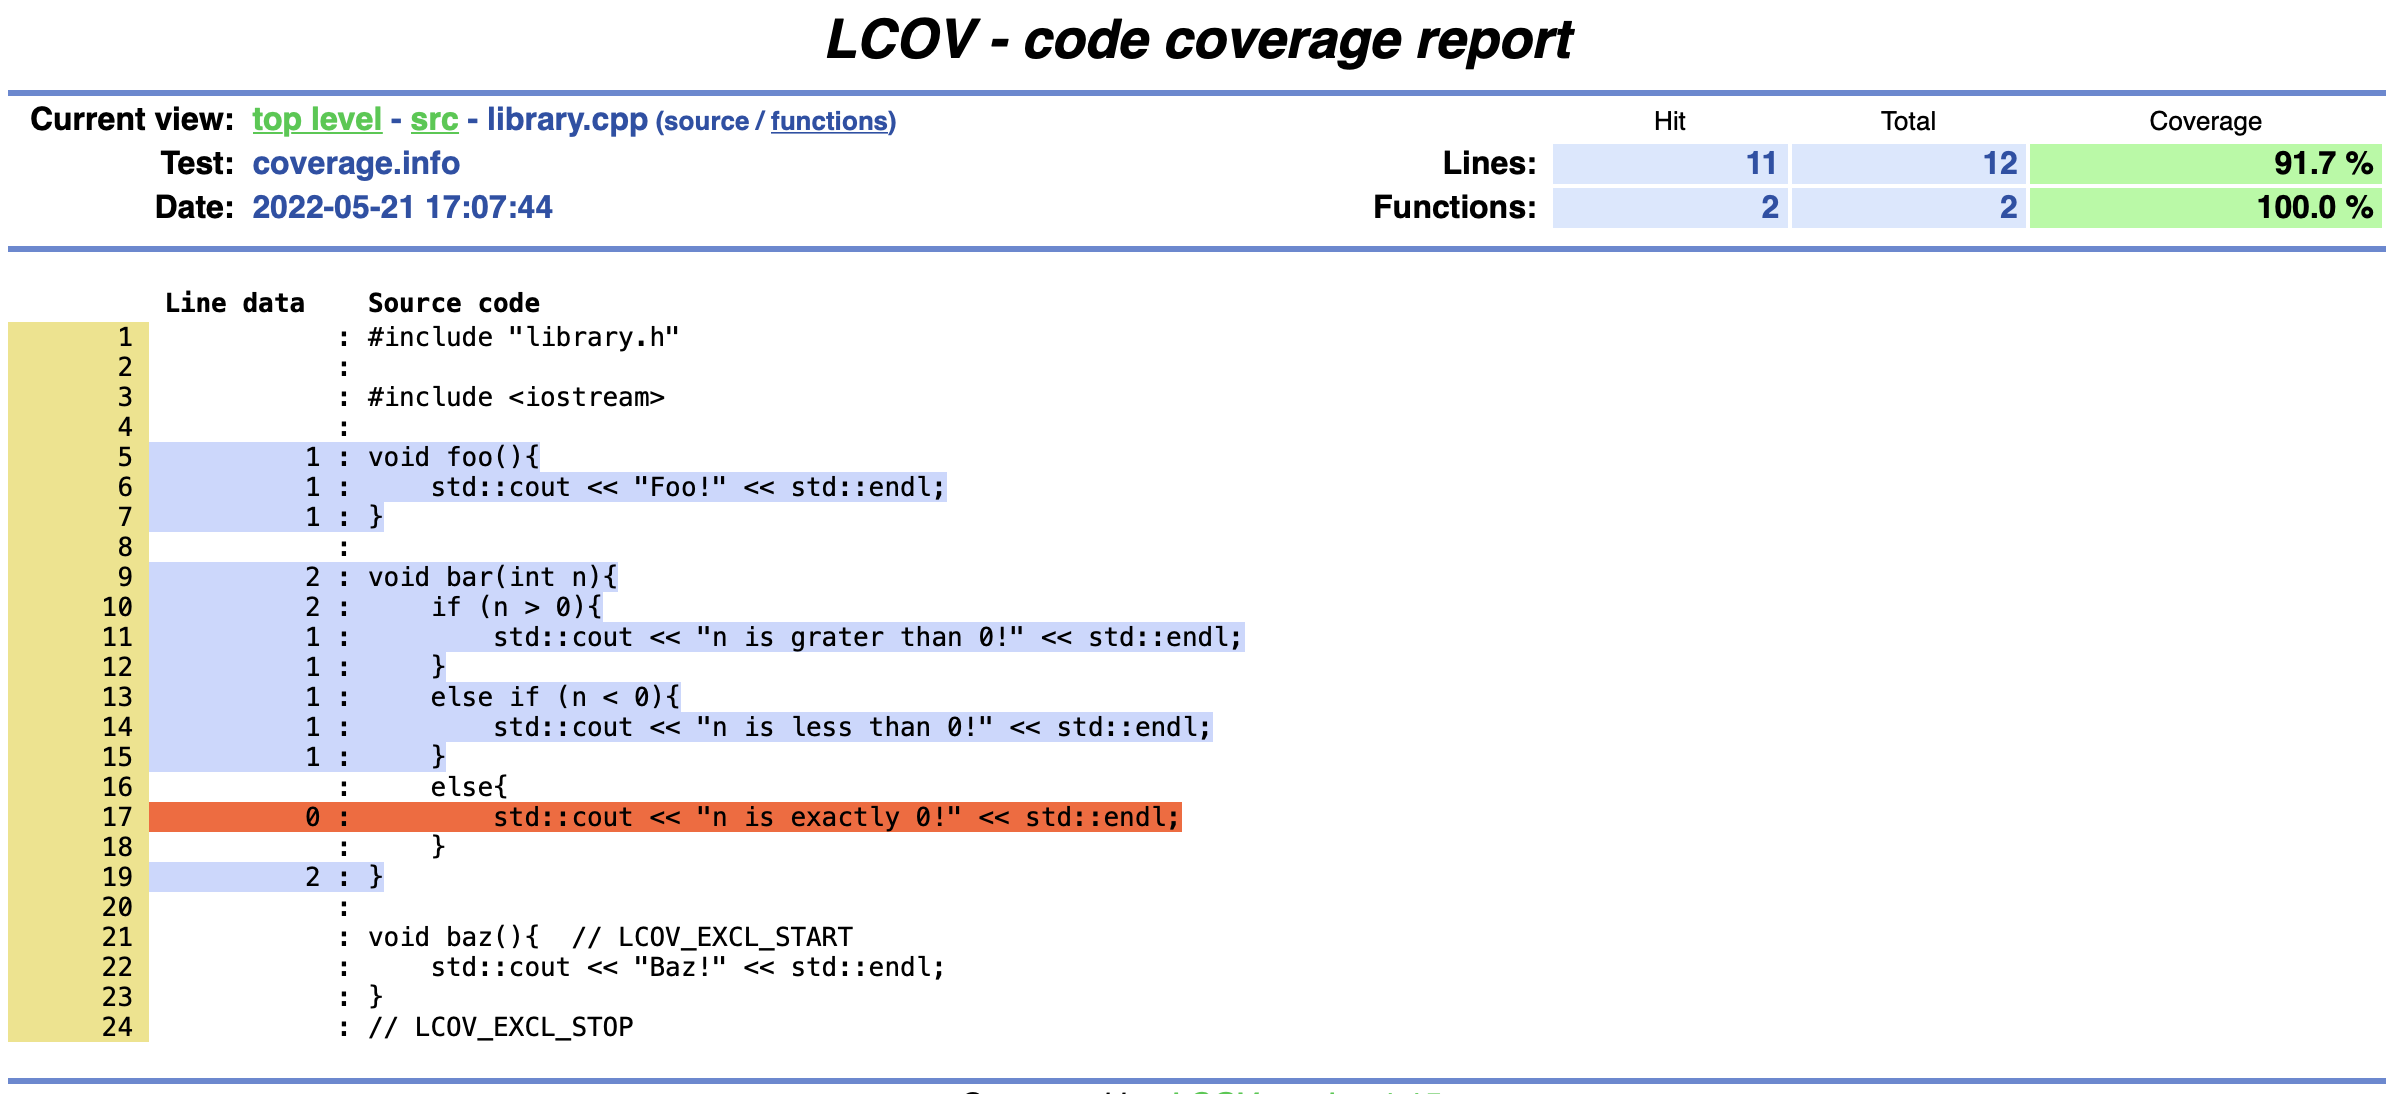
Task: Click the 'library.cpp' file name text
Action: coord(567,120)
